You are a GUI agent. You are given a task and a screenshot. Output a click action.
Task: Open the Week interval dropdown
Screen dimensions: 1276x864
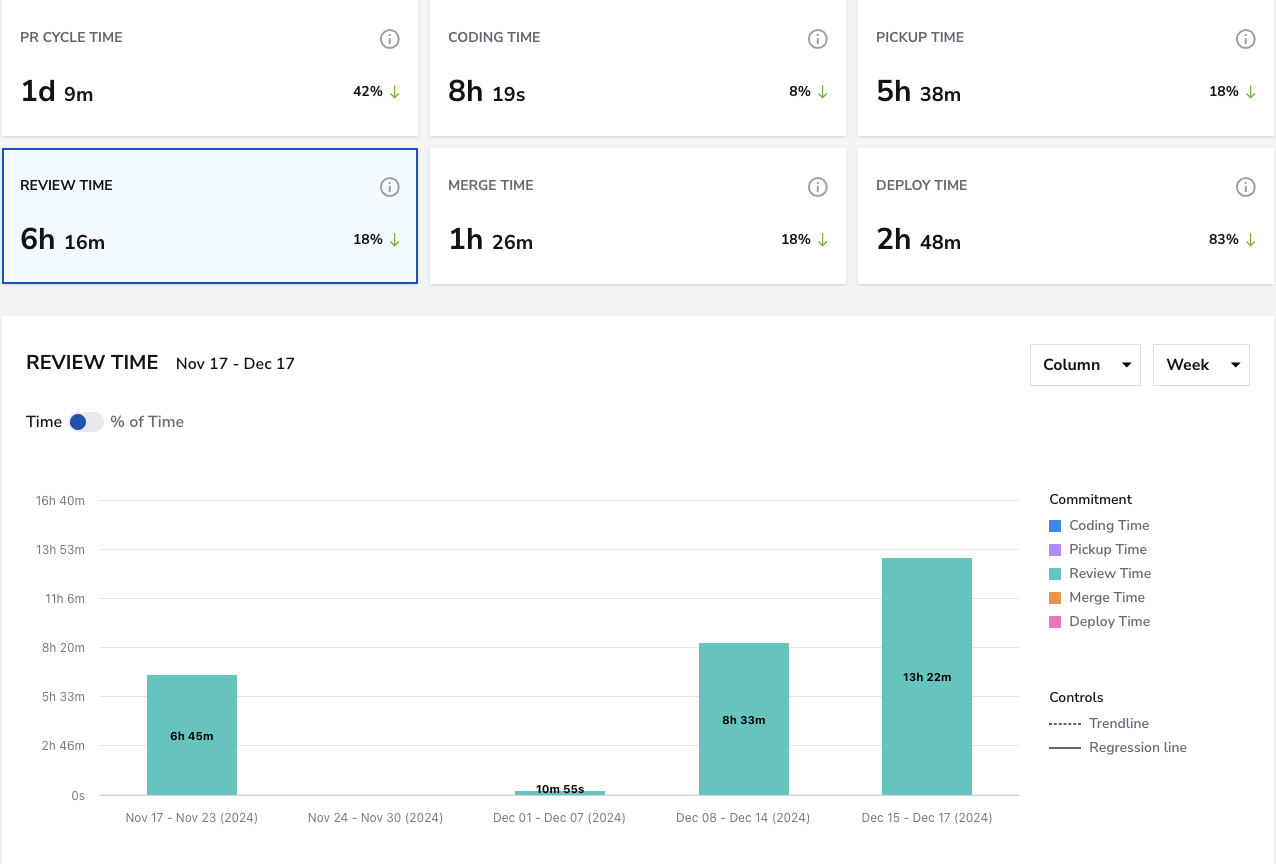tap(1201, 365)
